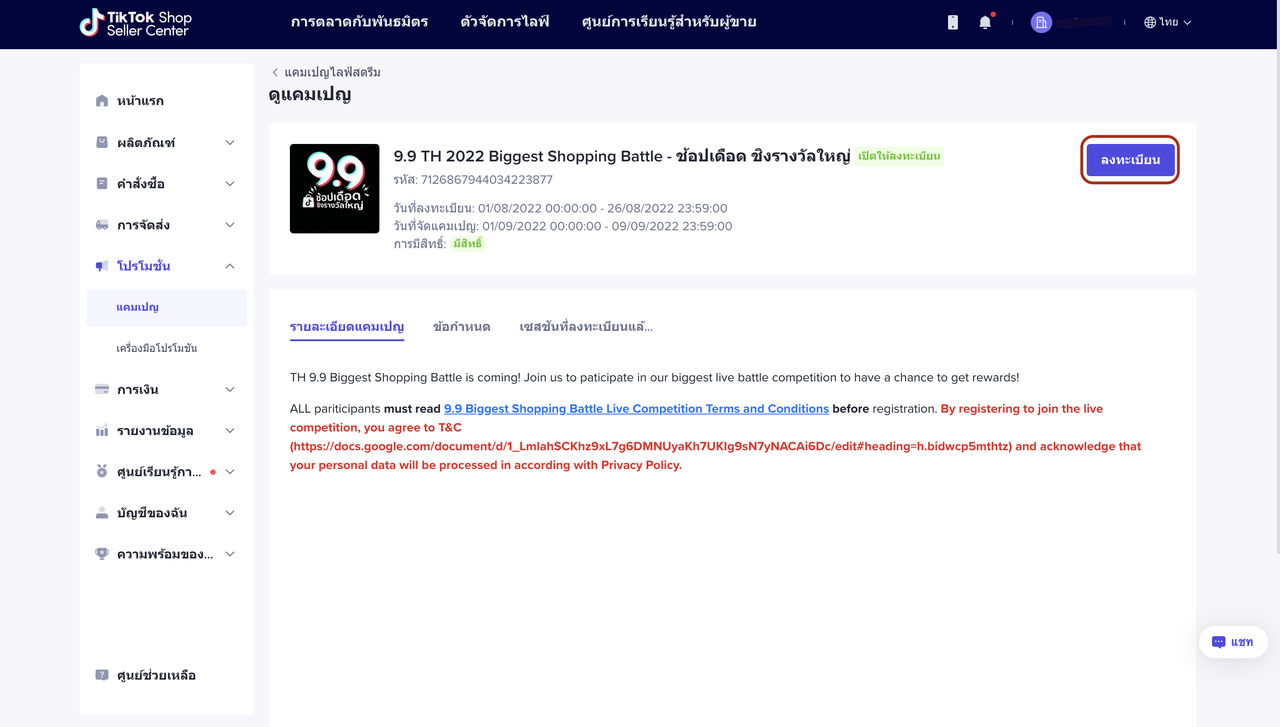Click the card icon beside การเงิน

(102, 389)
